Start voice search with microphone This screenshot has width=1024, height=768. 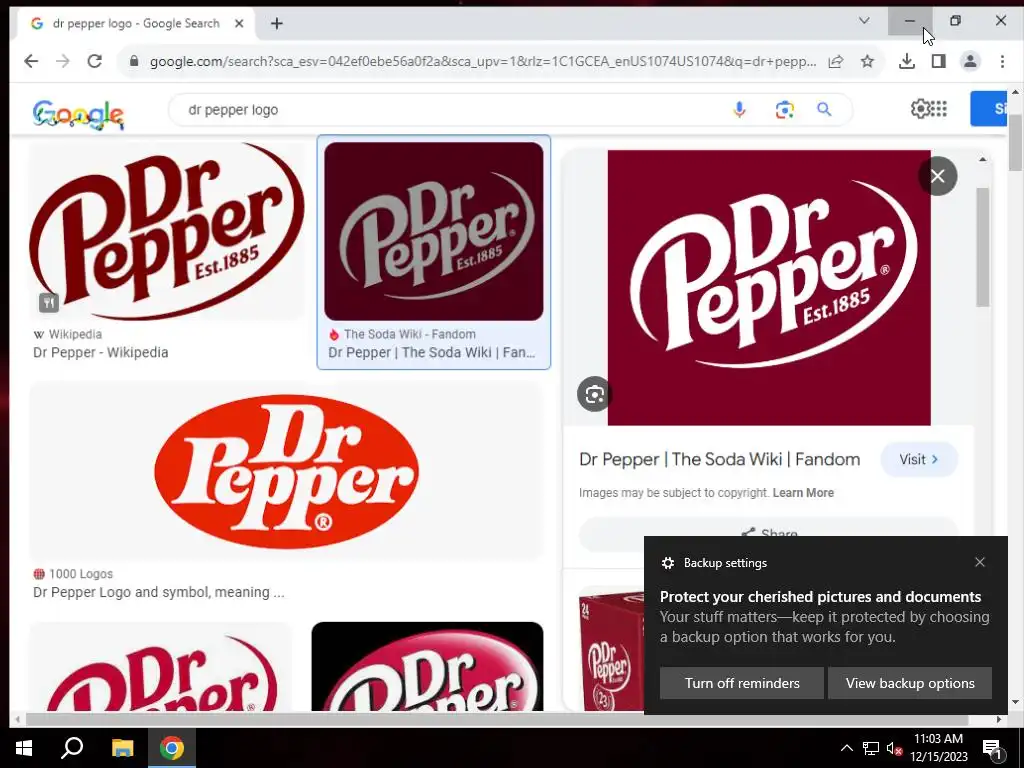click(x=739, y=110)
